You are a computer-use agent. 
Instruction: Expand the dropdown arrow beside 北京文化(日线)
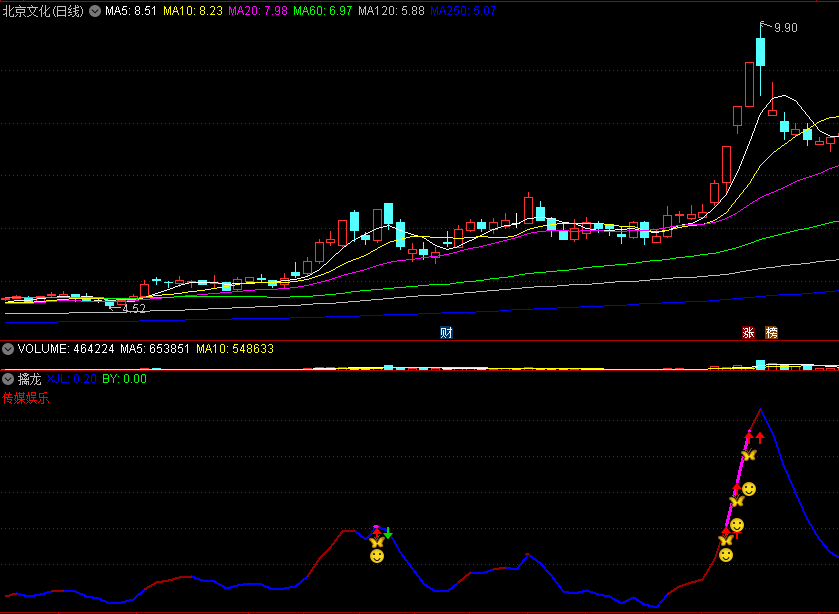pyautogui.click(x=95, y=11)
